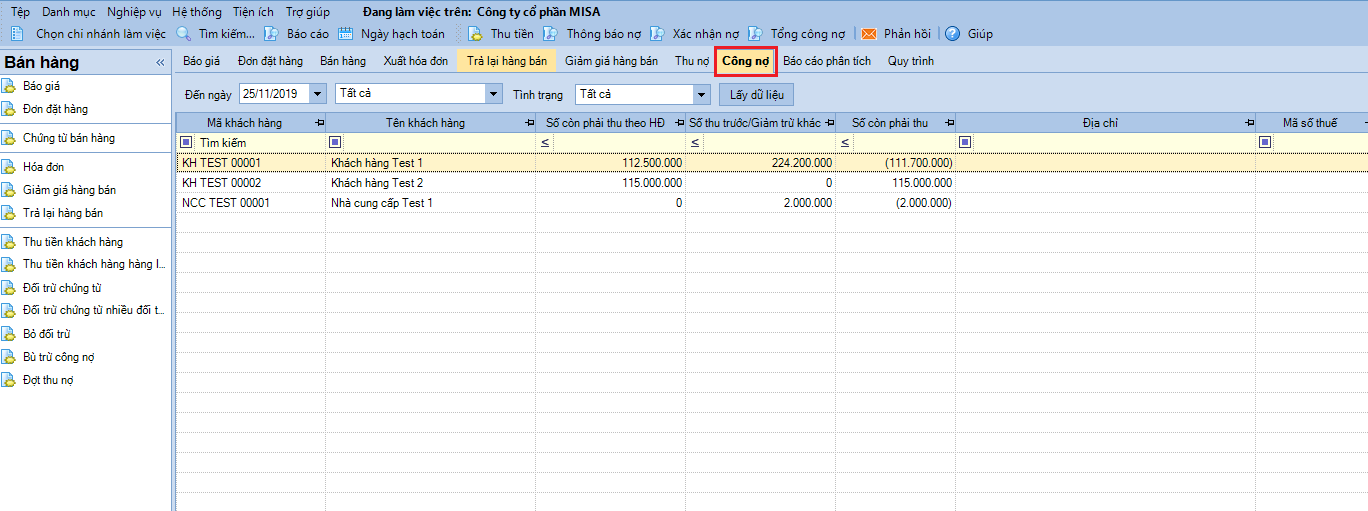Click the Thông báo nợ toolbar icon
Viewport: 1368px width, 511px height.
coord(550,34)
